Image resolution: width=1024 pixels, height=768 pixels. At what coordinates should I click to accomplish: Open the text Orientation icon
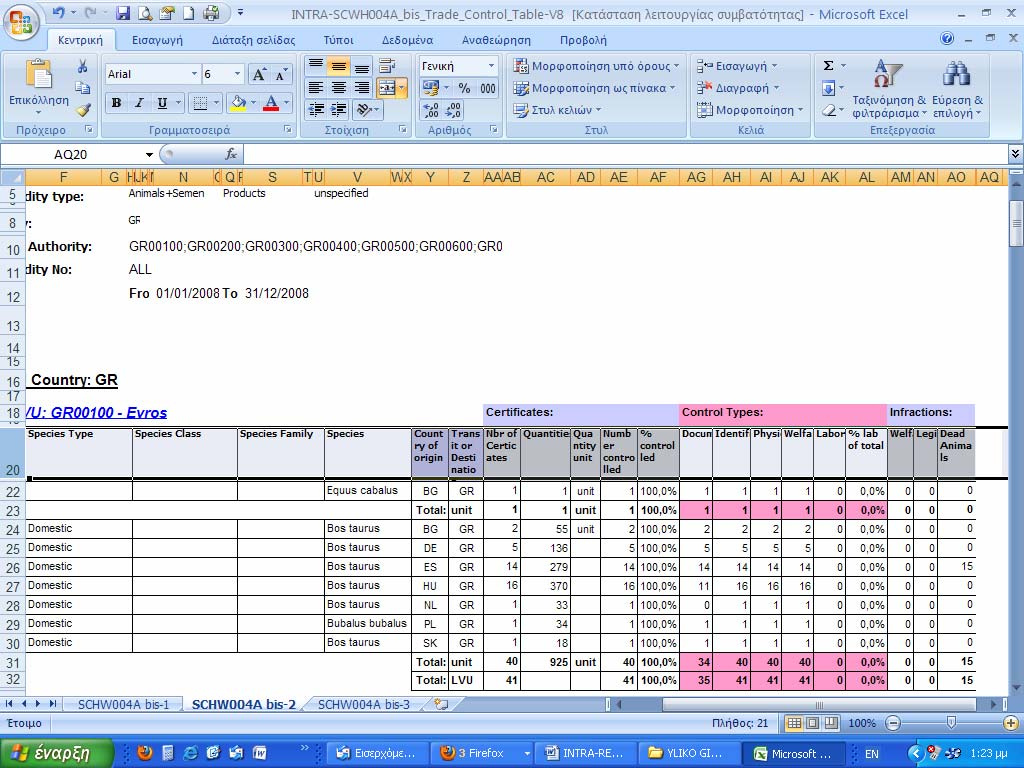point(364,110)
